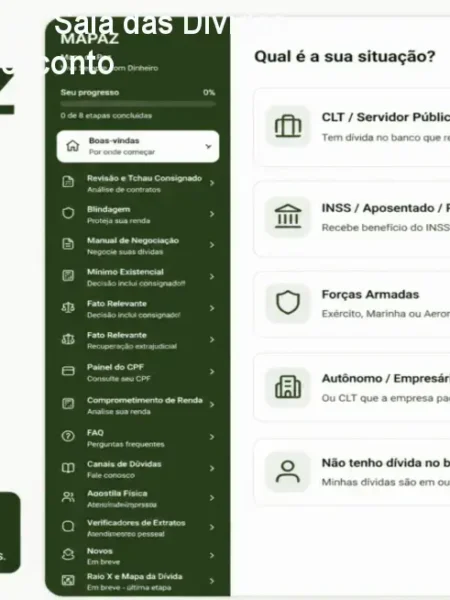Image resolution: width=450 pixels, height=600 pixels.
Task: Choose the Autônomo / Empresário option title
Action: point(386,378)
